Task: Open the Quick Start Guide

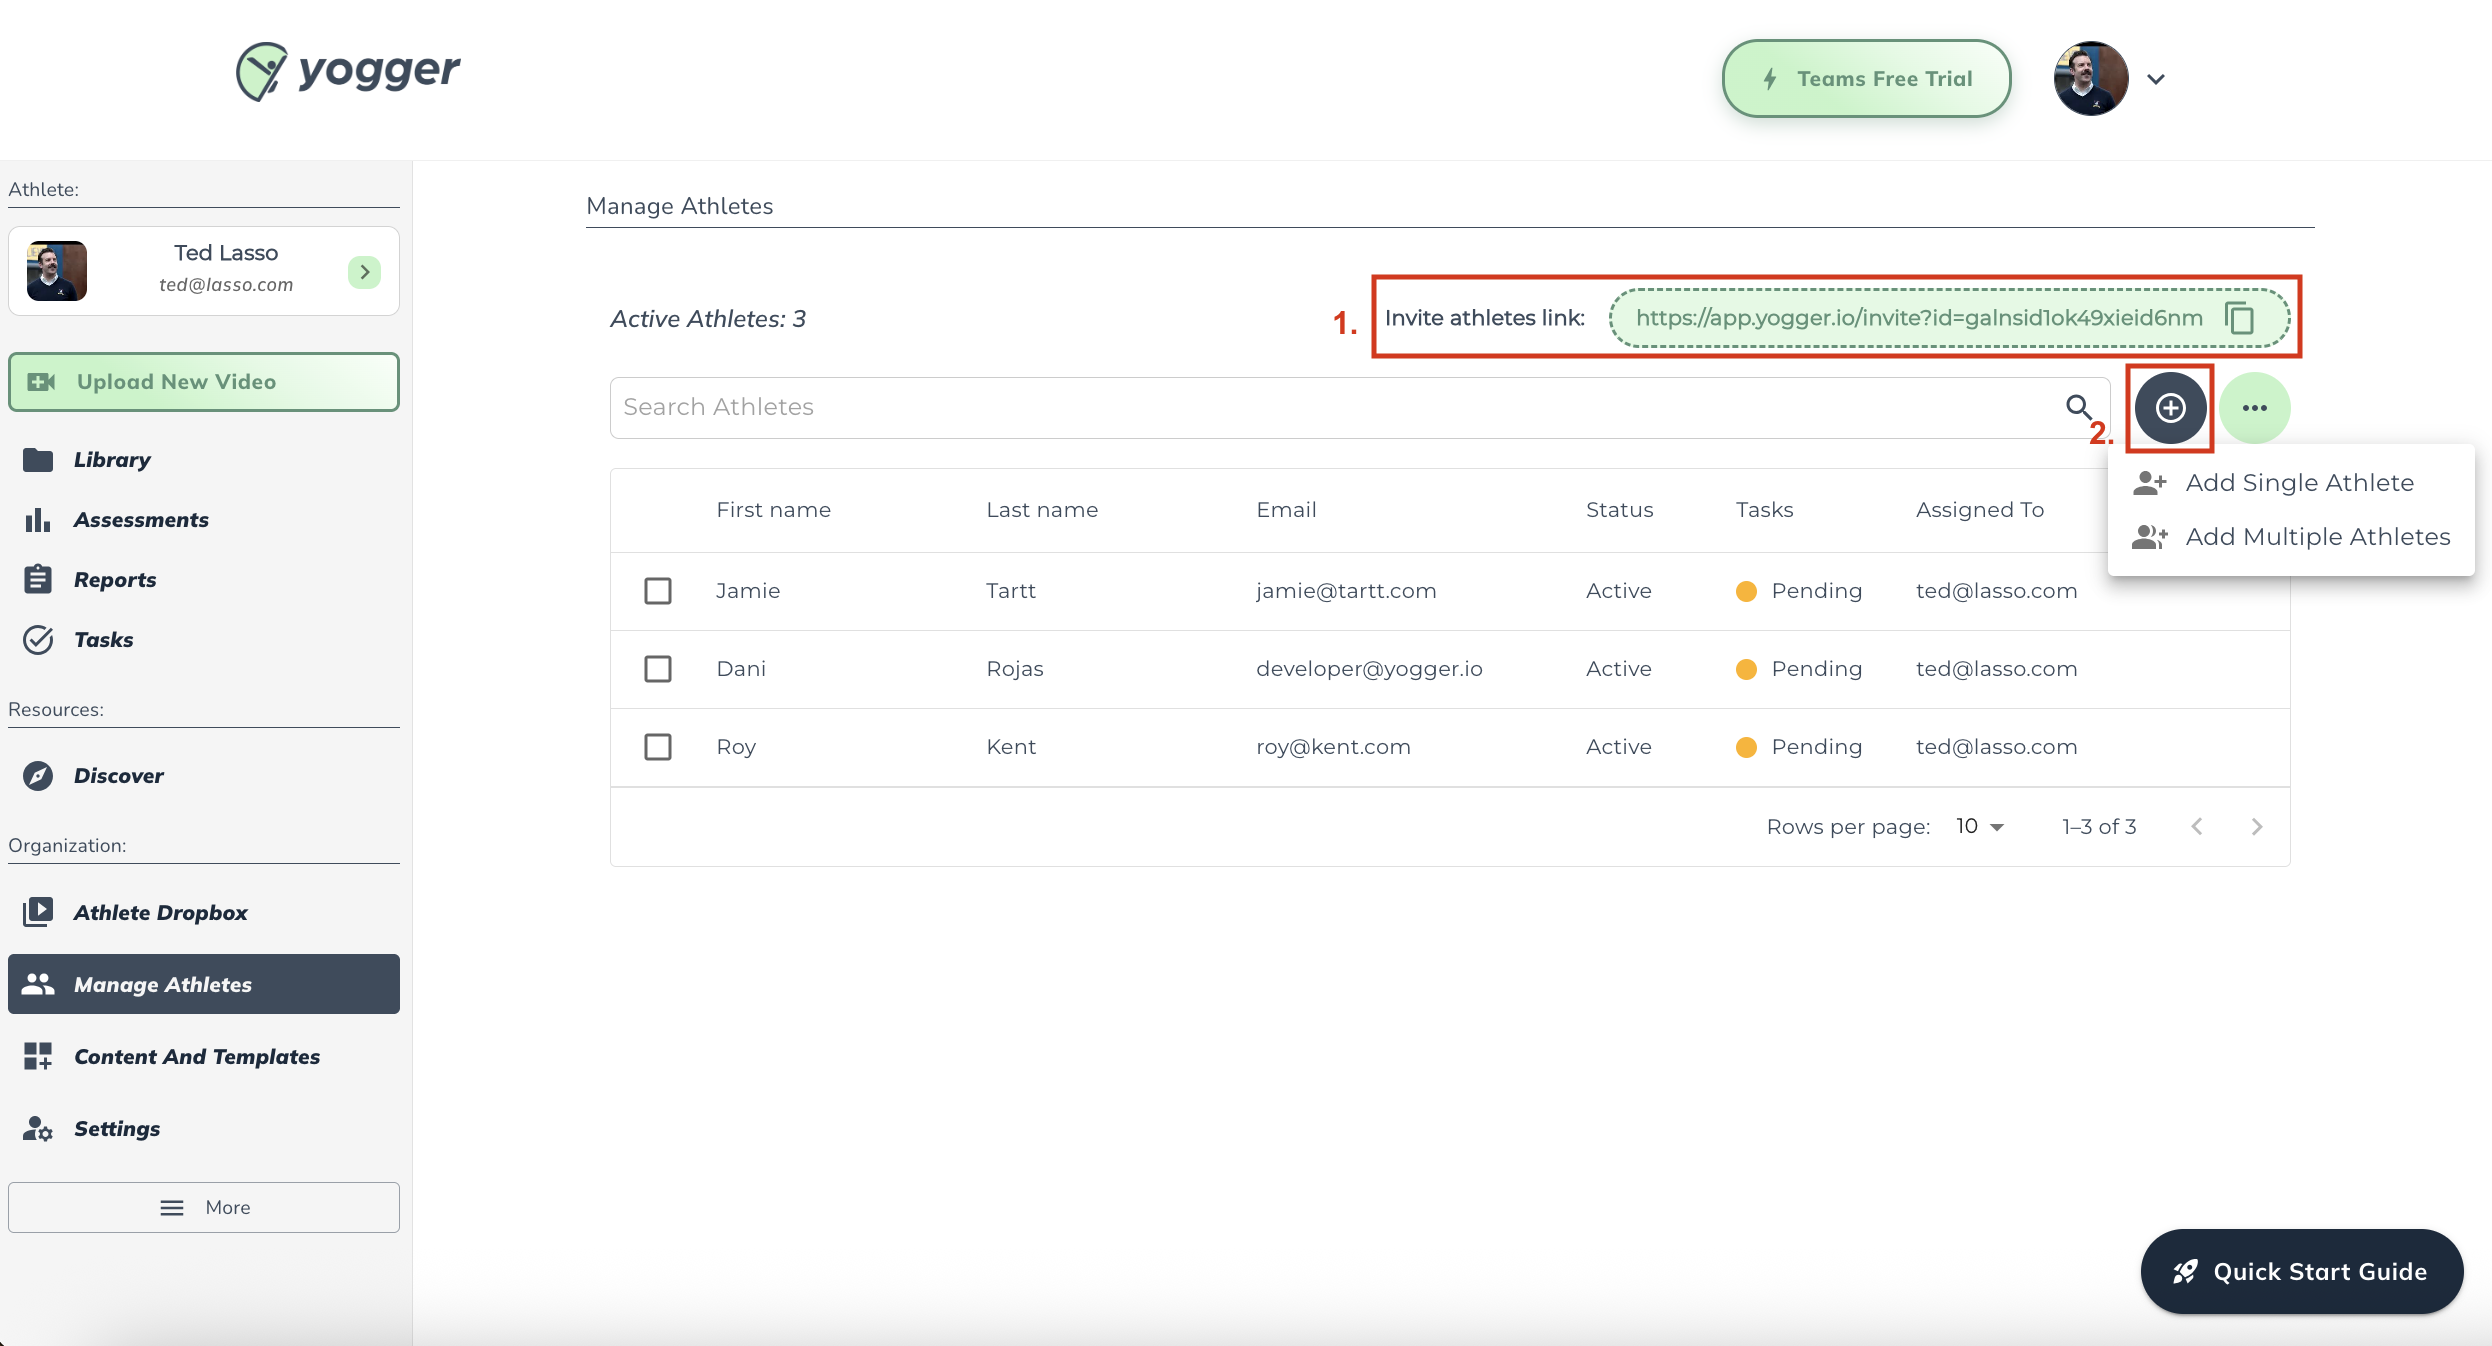Action: click(2301, 1272)
